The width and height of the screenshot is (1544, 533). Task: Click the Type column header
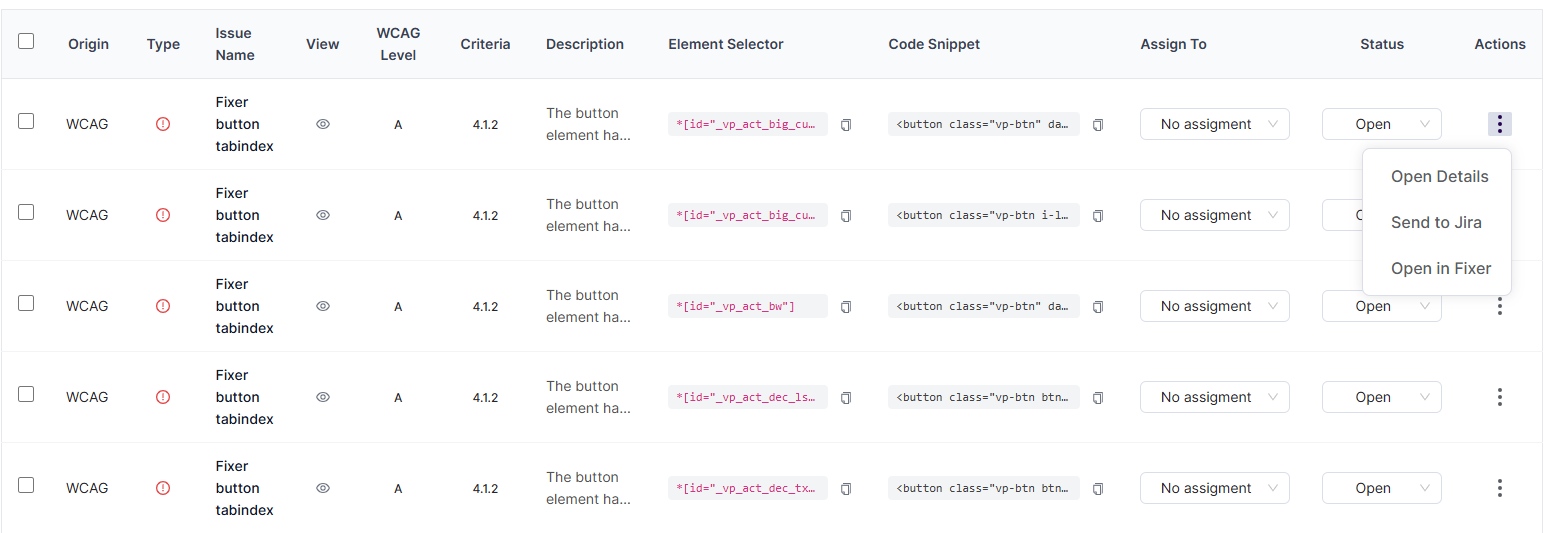point(163,44)
